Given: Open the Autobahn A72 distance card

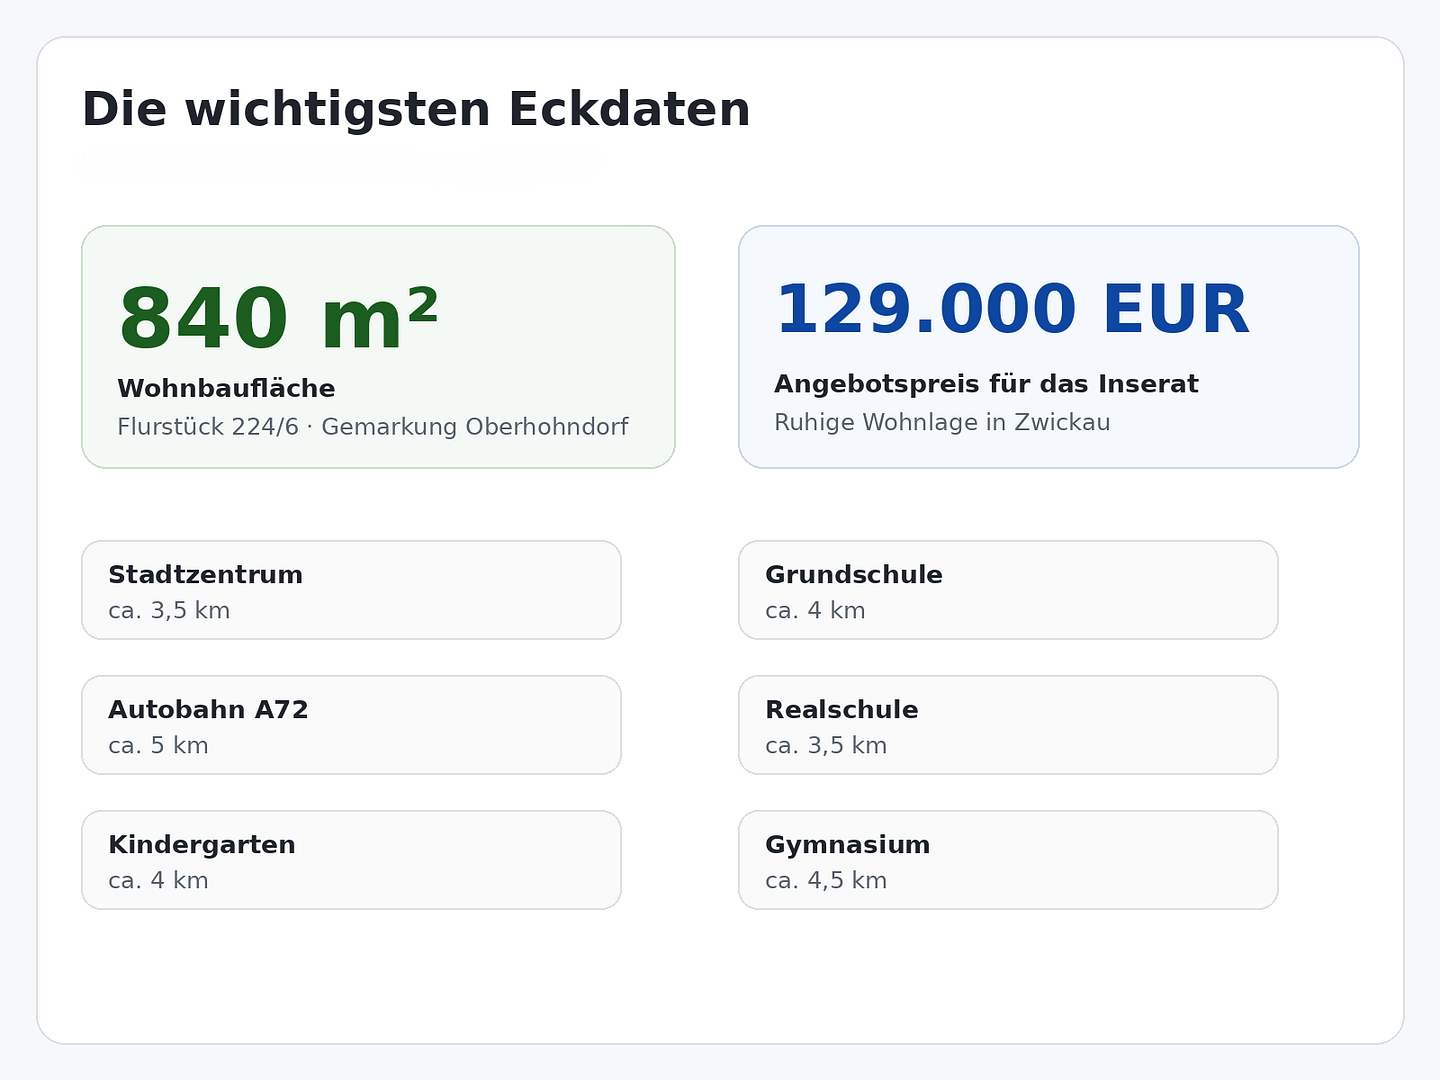Looking at the screenshot, I should coord(351,725).
